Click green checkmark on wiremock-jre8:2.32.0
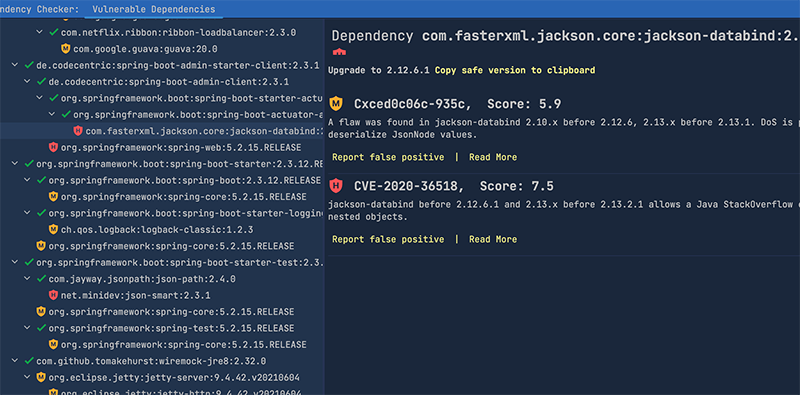The image size is (800, 395). tap(29, 361)
